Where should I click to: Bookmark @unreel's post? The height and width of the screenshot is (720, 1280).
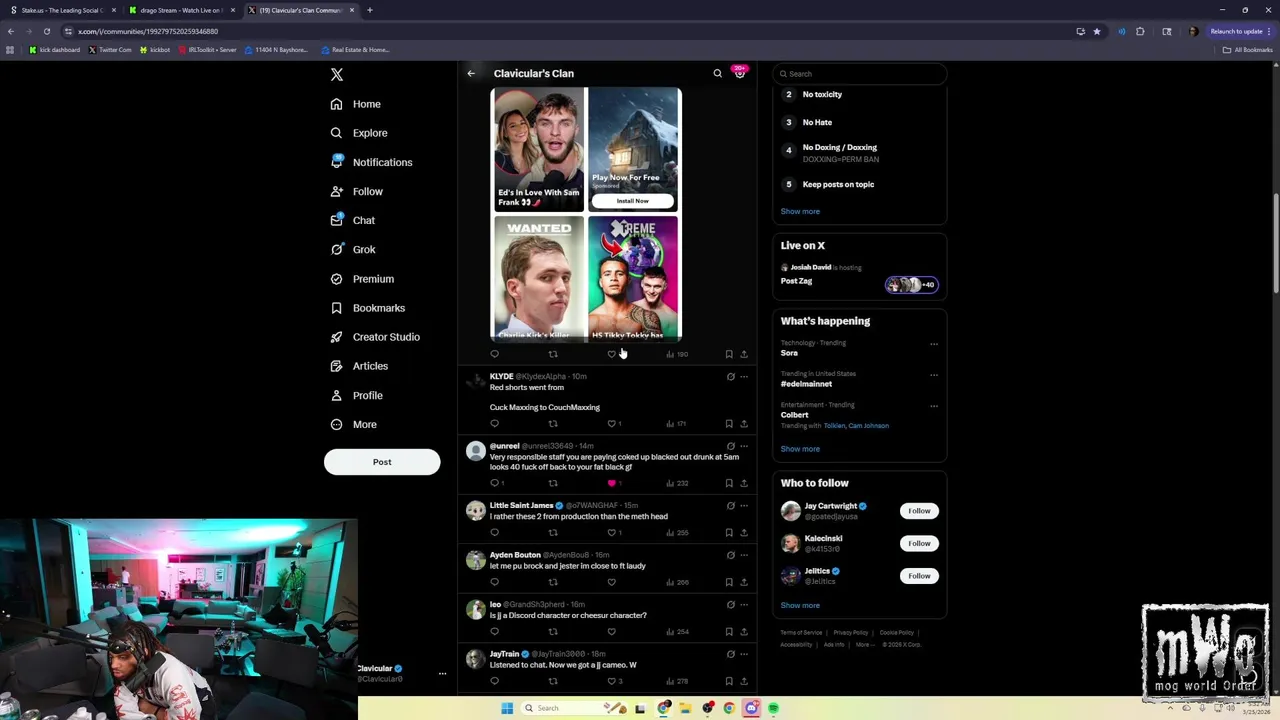tap(729, 483)
